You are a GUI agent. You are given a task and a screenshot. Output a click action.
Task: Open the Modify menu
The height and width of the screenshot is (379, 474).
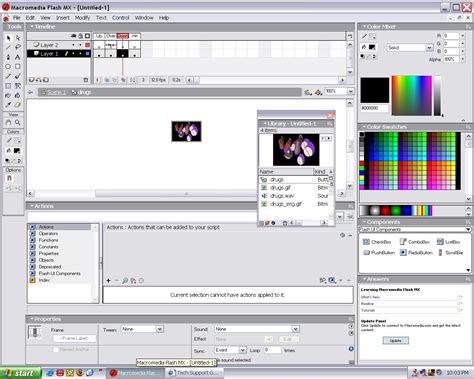pyautogui.click(x=82, y=18)
